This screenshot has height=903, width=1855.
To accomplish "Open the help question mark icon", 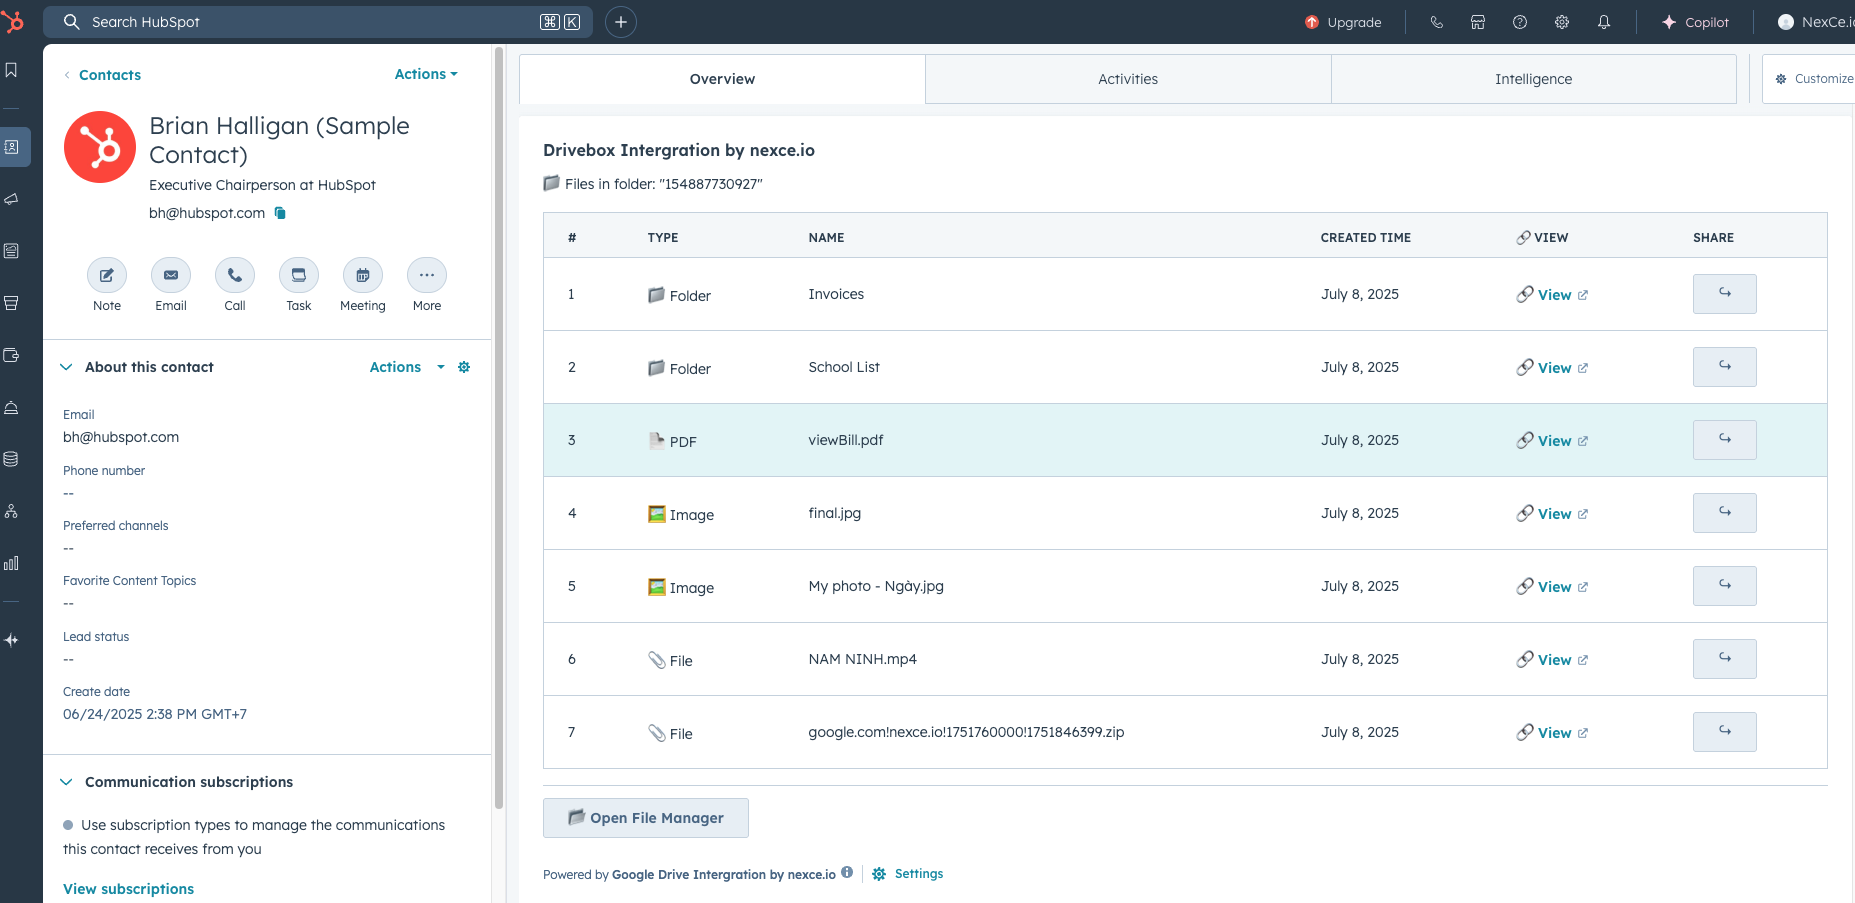I will tap(1520, 22).
